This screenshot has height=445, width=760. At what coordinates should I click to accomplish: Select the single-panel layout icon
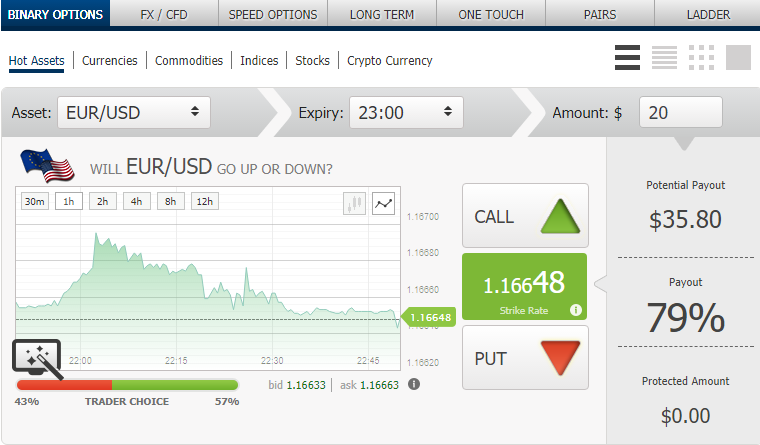pos(738,58)
